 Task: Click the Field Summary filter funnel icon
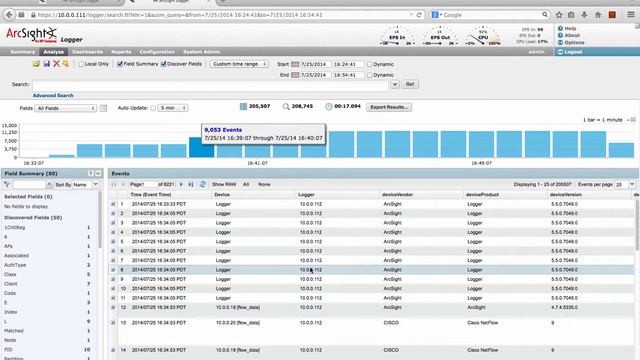point(7,184)
